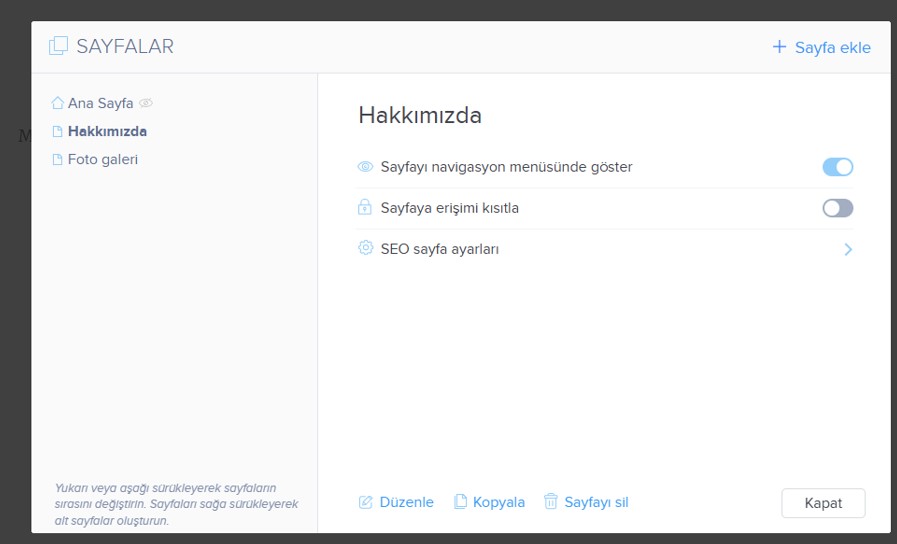
Task: Click the copy icon beside Kopyala
Action: coord(460,502)
